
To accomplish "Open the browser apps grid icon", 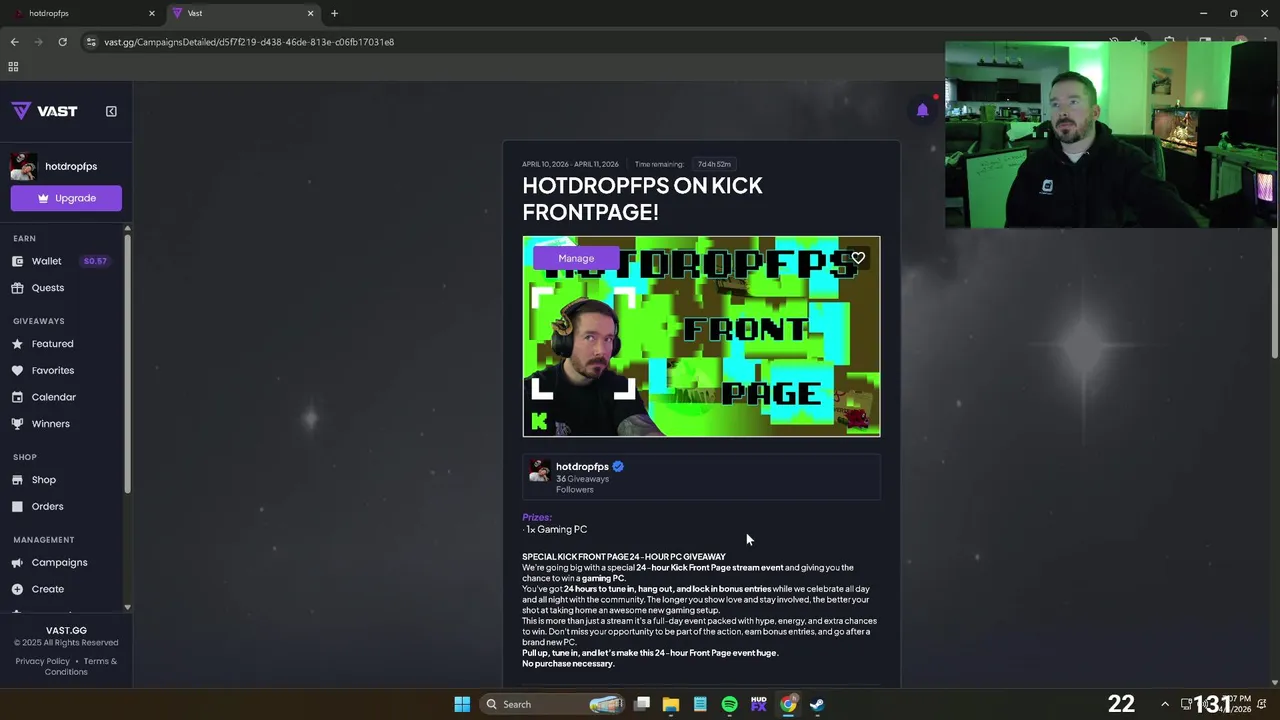I will coord(13,67).
